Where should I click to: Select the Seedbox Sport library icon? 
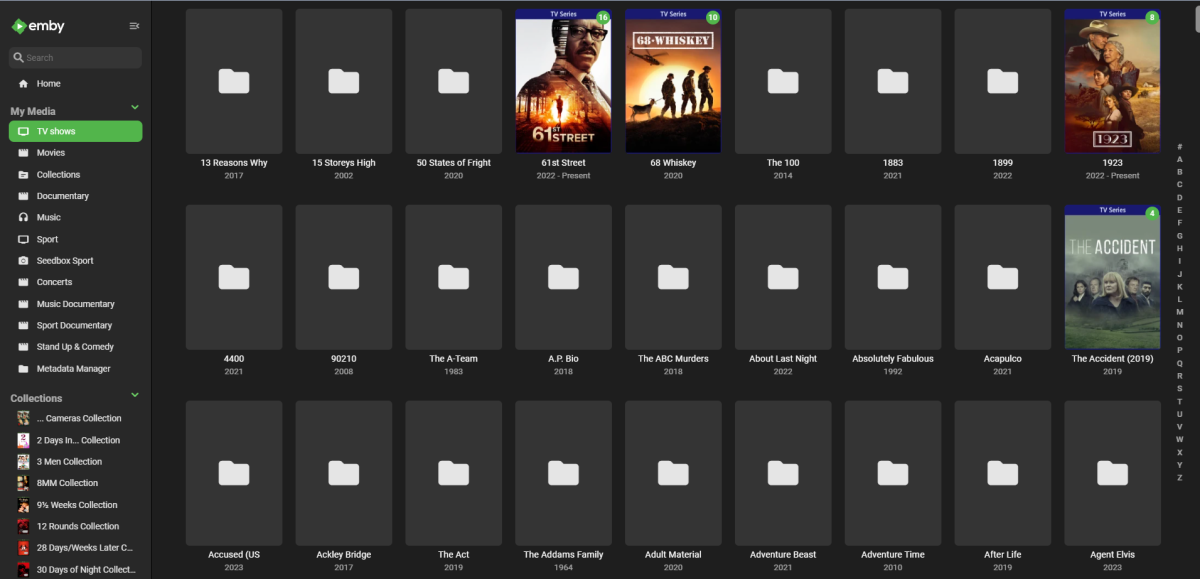tap(22, 260)
